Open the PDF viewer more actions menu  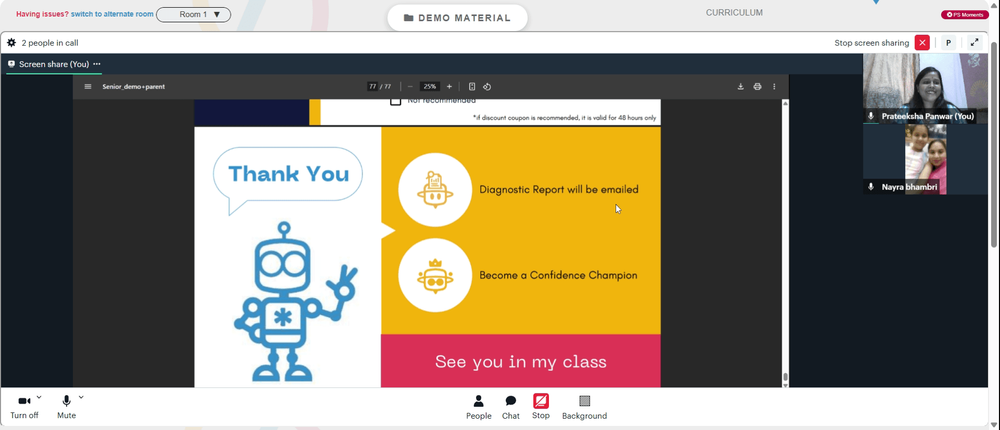pyautogui.click(x=774, y=87)
